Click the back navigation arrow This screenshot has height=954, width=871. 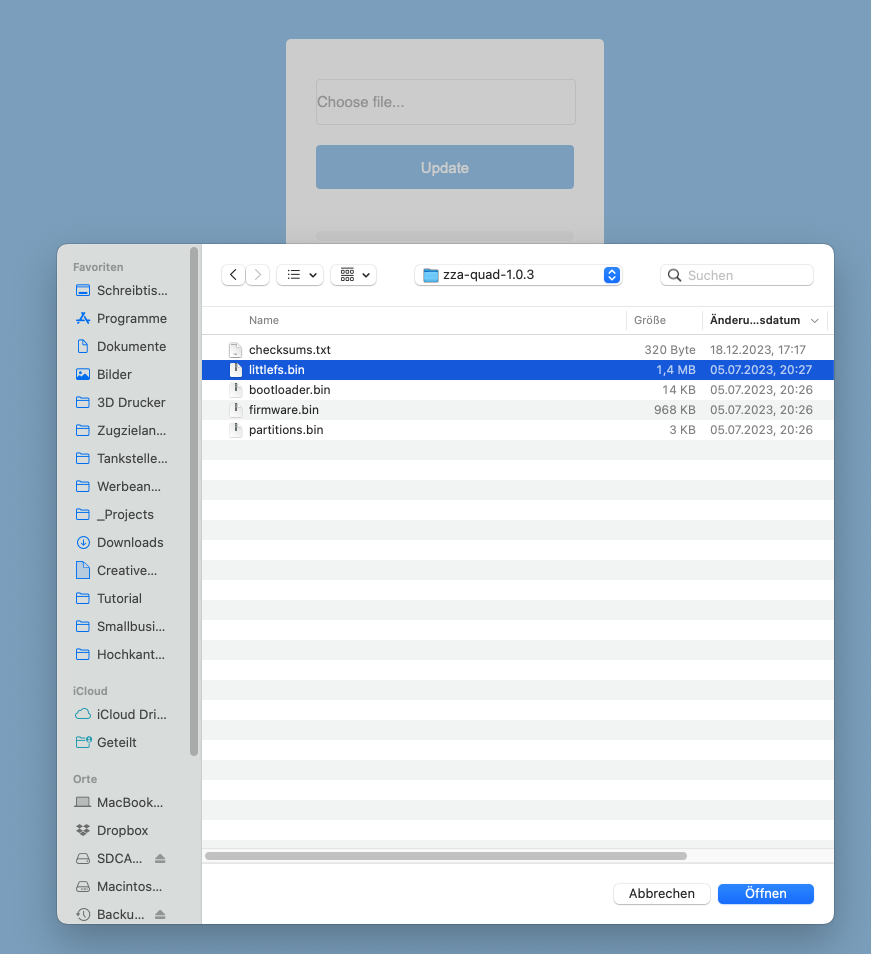tap(234, 275)
